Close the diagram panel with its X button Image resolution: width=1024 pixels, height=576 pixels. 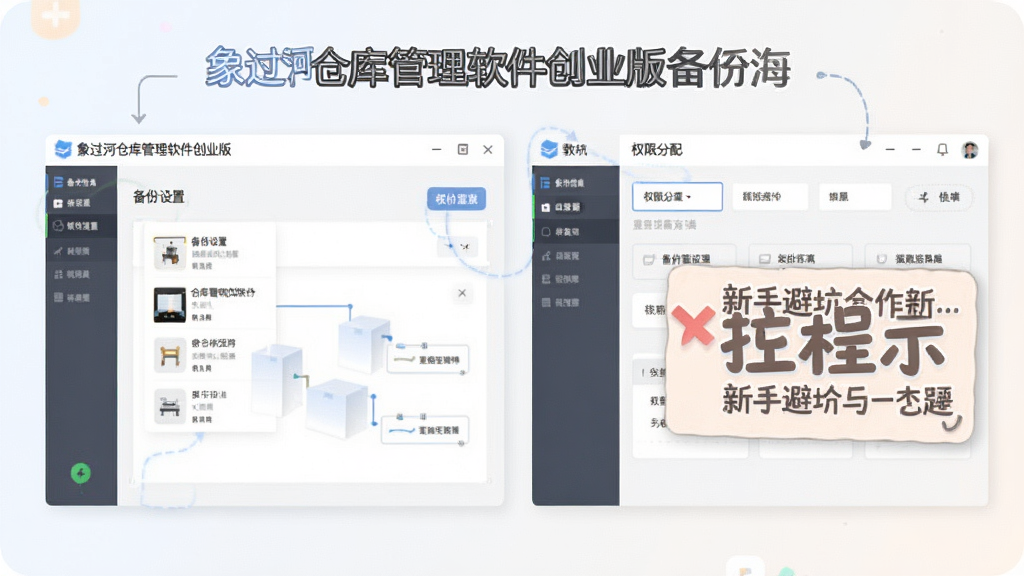pyautogui.click(x=462, y=293)
